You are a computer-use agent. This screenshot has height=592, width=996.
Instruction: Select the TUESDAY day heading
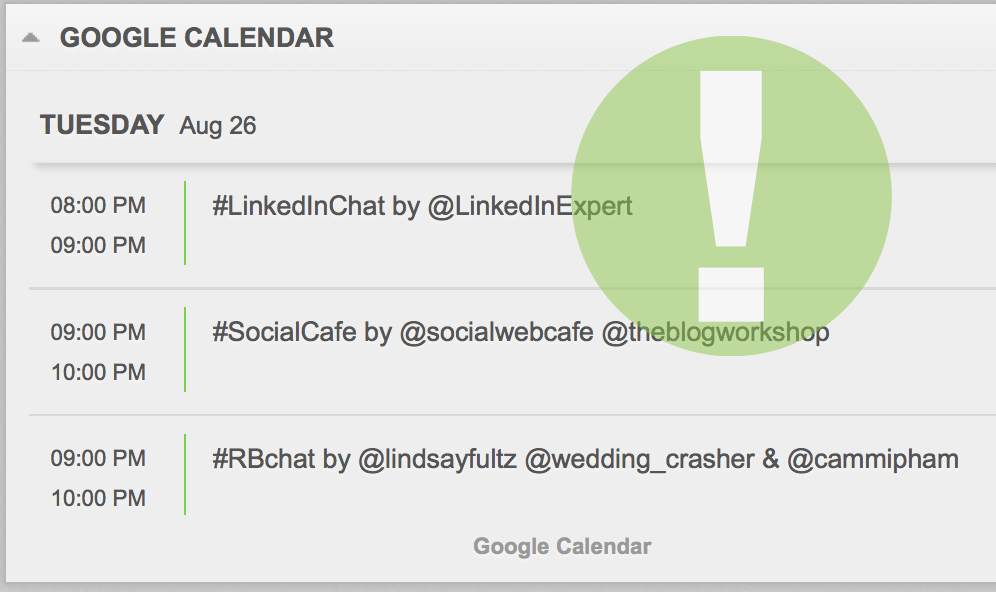(x=101, y=125)
